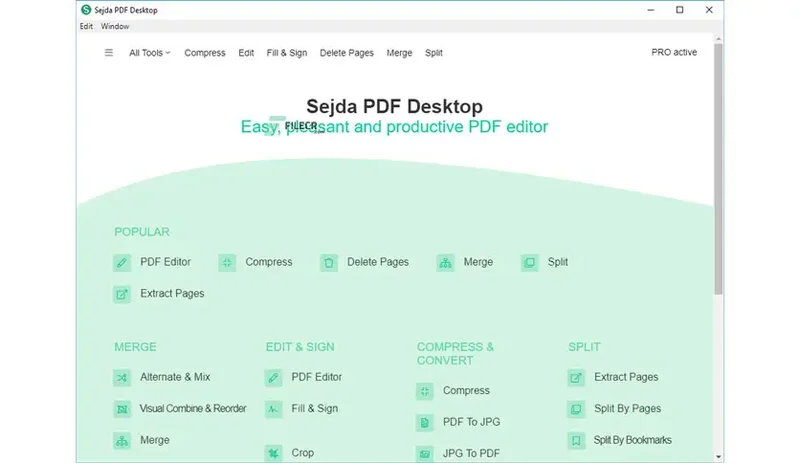Screen dimensions: 800x463
Task: Open the JPG To PDF link
Action: (x=471, y=453)
